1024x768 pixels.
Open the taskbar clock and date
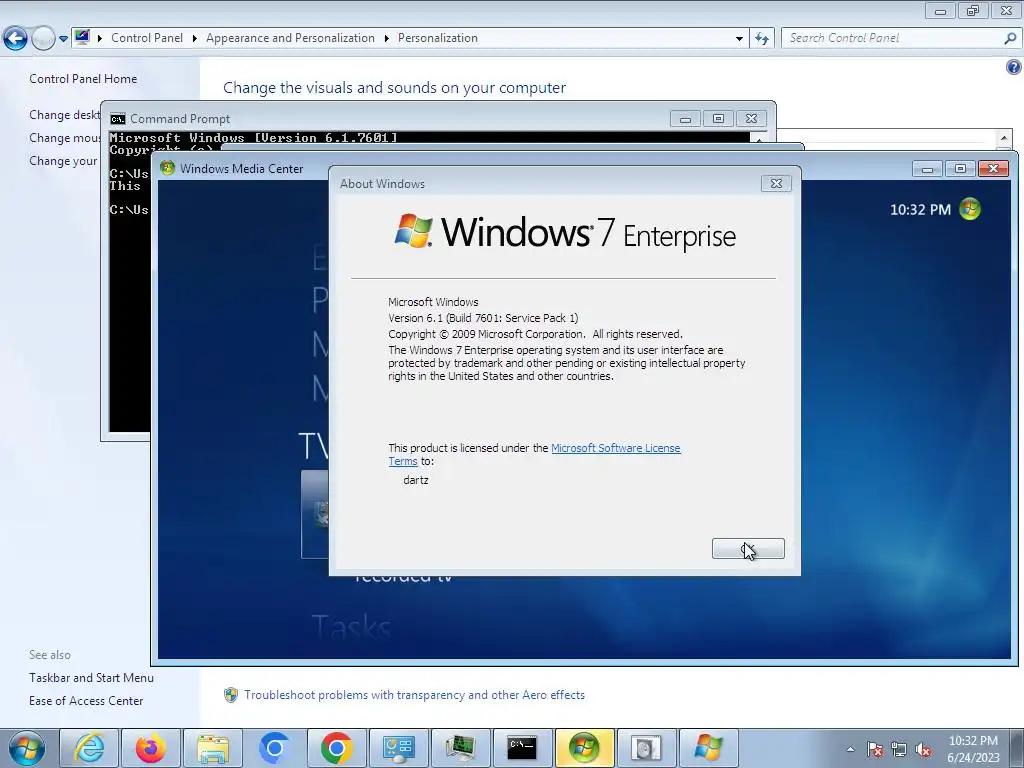(973, 749)
